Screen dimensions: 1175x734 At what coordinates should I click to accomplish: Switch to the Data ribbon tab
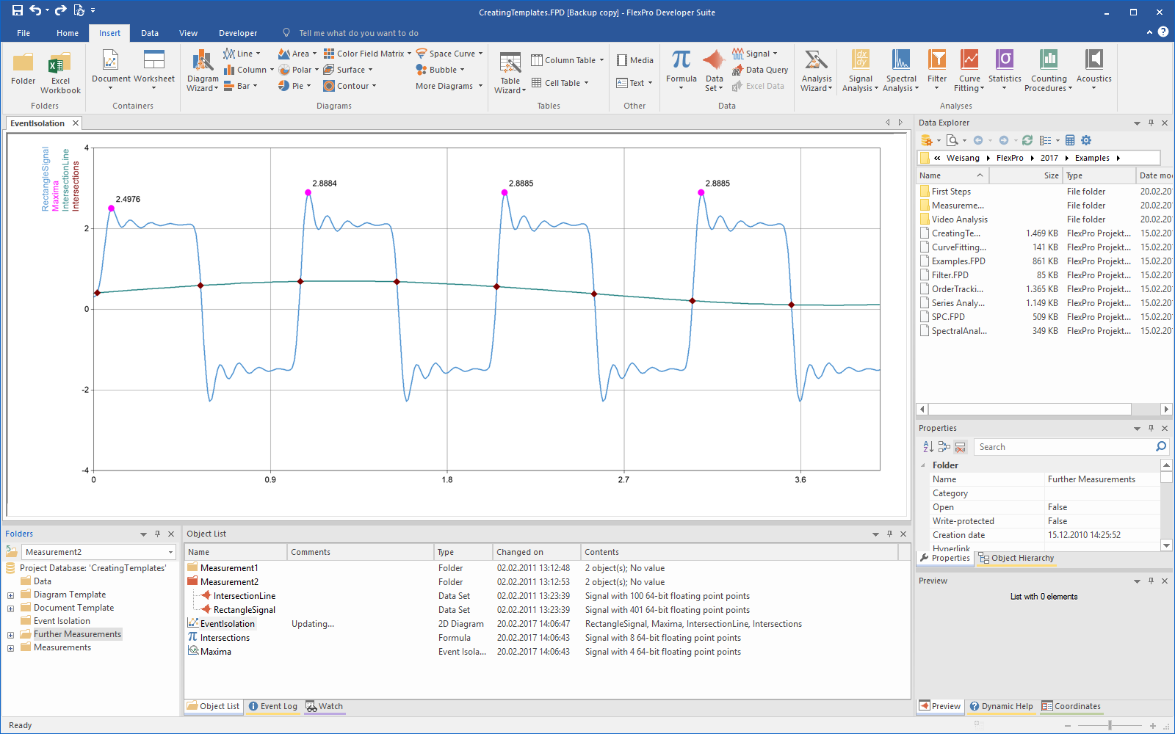[x=149, y=33]
